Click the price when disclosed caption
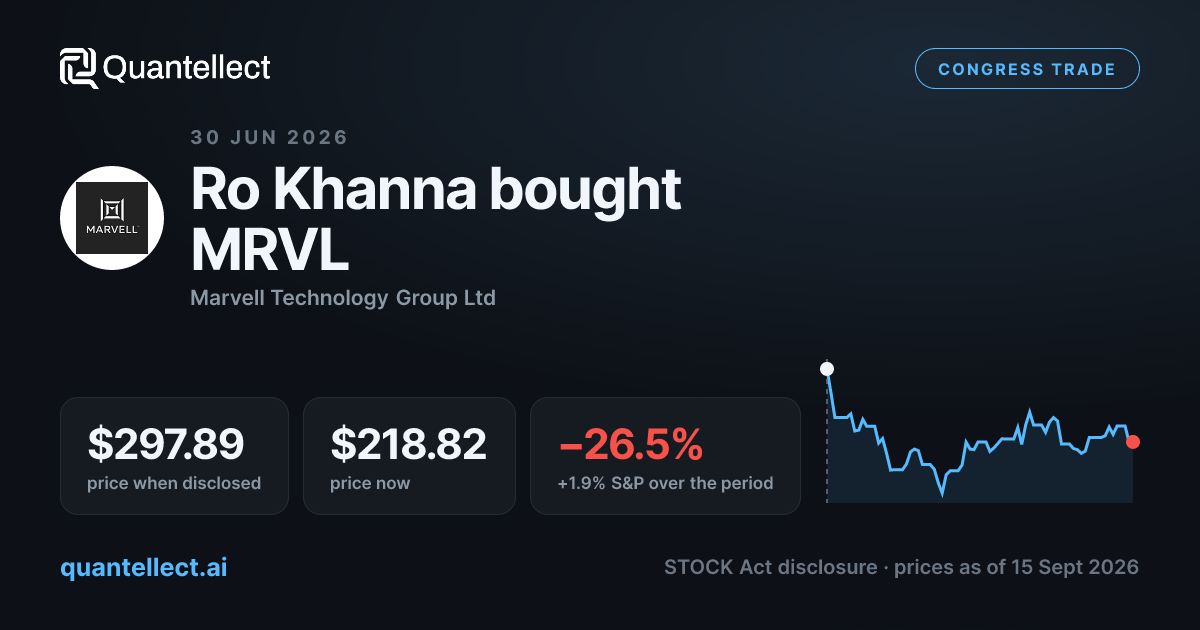The height and width of the screenshot is (630, 1200). coord(174,483)
